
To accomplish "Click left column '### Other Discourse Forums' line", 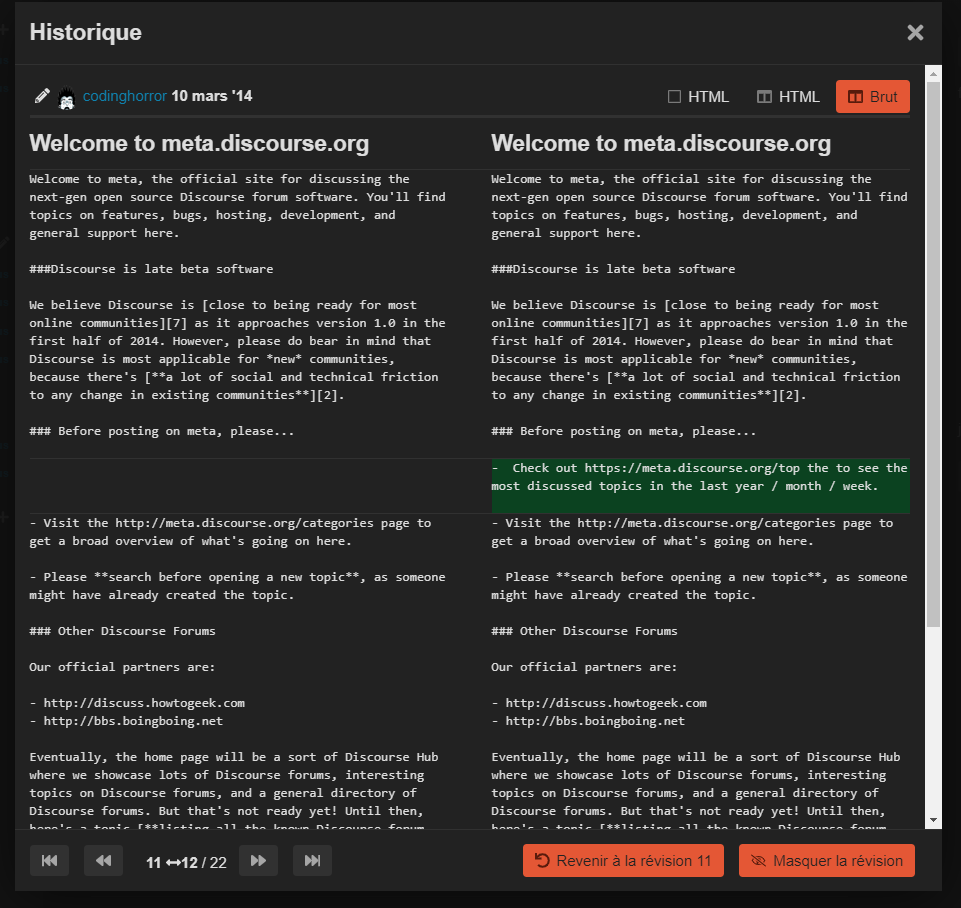I will 123,631.
